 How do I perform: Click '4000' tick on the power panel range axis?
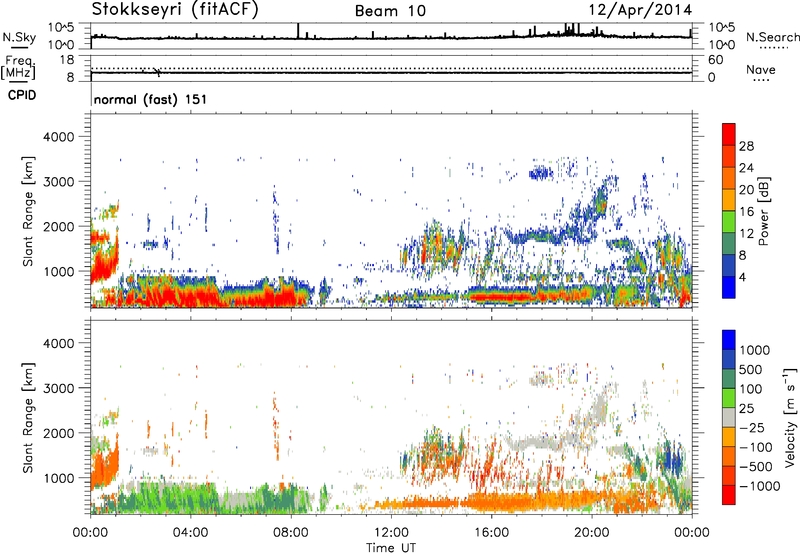click(x=59, y=137)
